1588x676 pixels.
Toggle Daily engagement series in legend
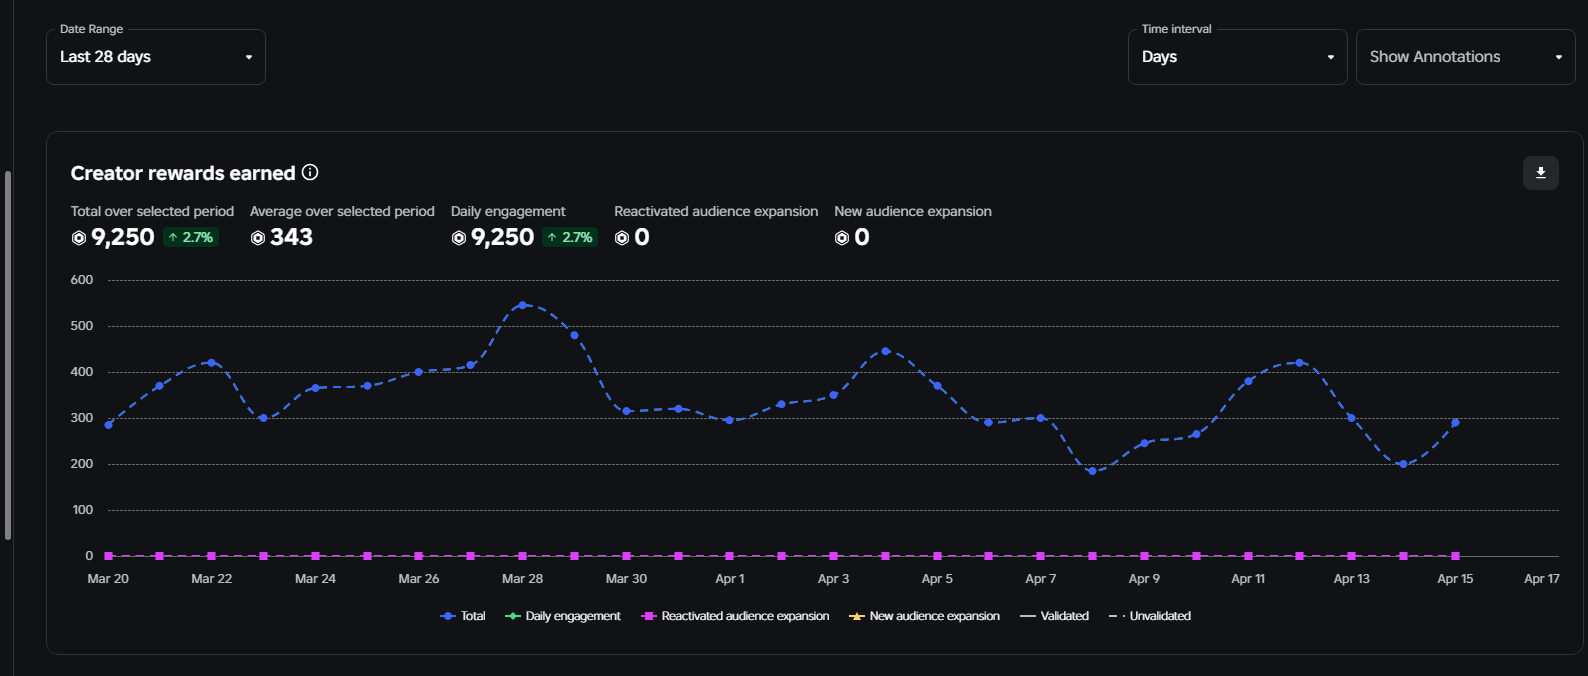[563, 616]
